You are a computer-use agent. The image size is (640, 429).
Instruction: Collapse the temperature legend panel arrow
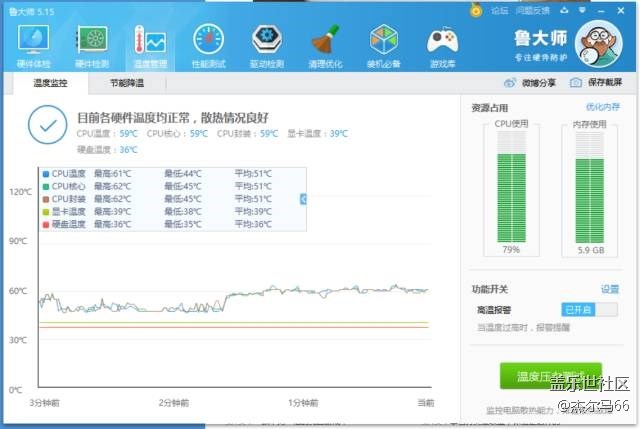(x=304, y=200)
